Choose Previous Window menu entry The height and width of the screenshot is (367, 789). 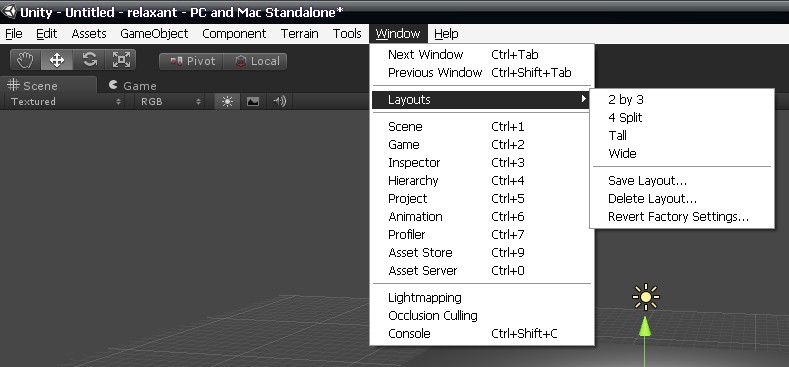coord(482,72)
